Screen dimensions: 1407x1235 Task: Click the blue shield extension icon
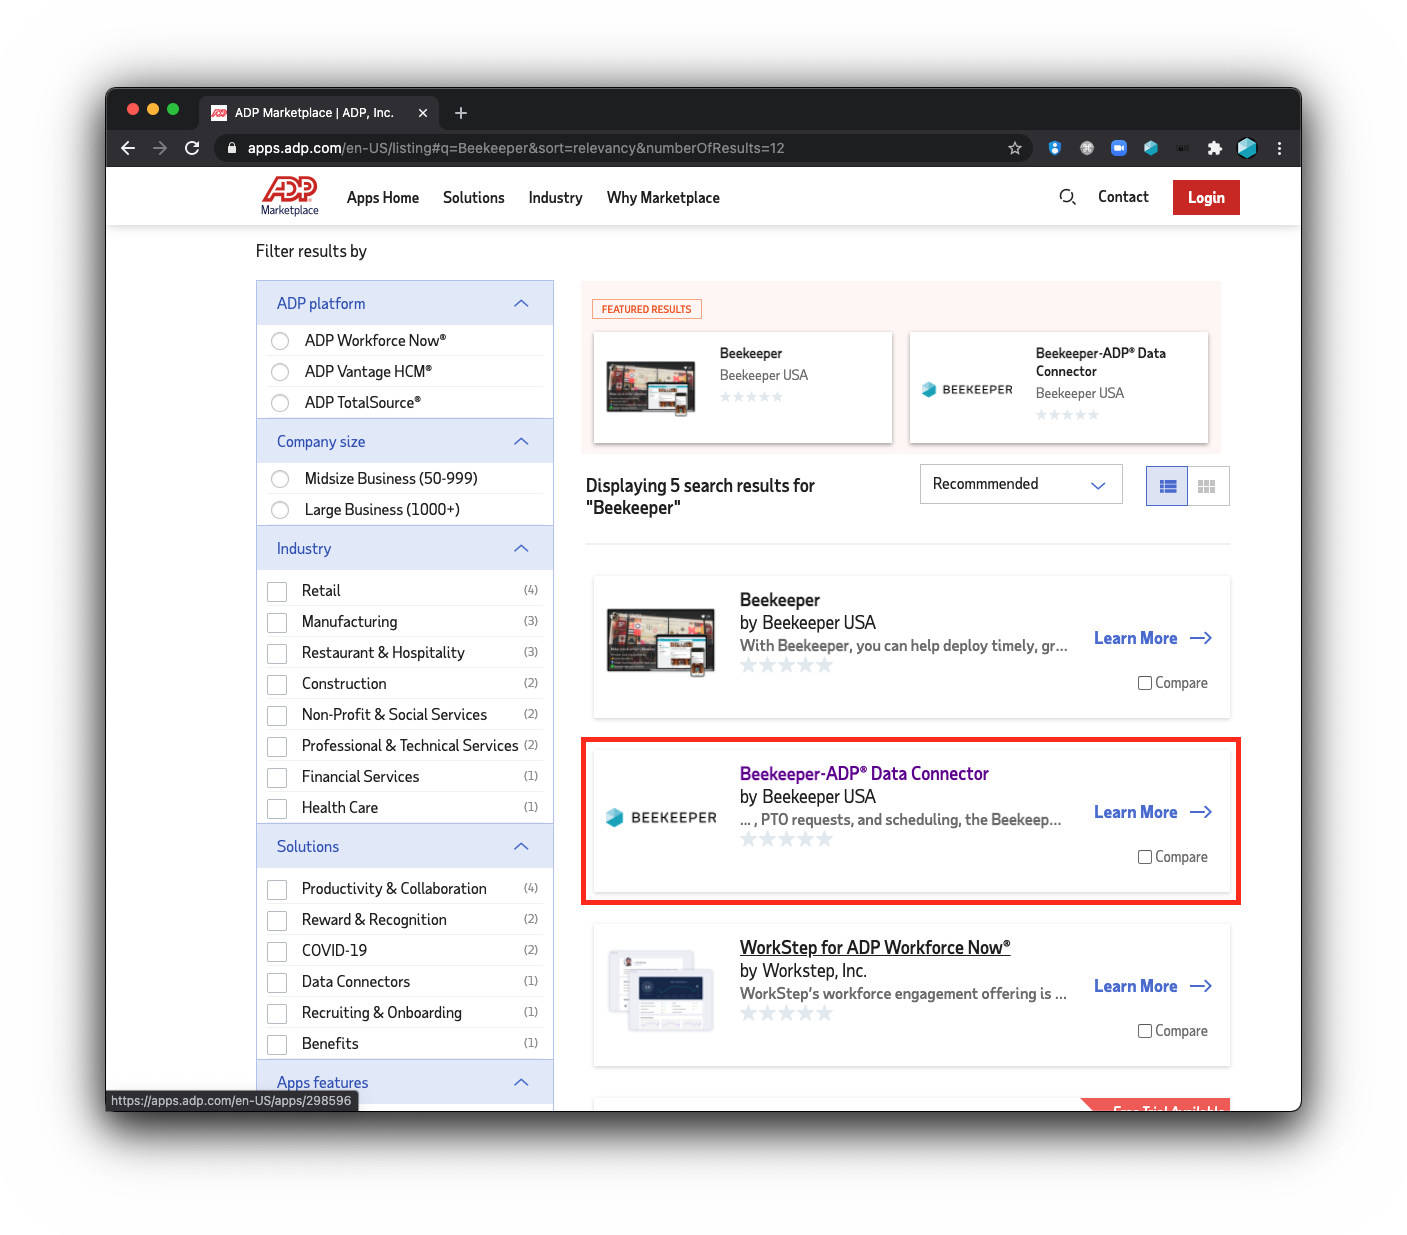point(1054,148)
